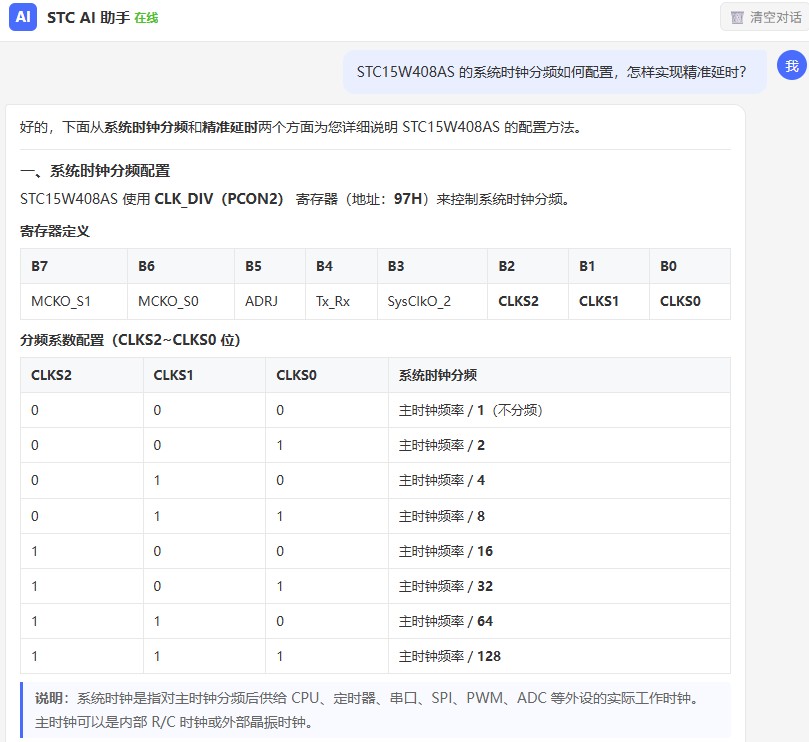Click the CLK_DIV (PCON2) register name text
Image resolution: width=809 pixels, height=742 pixels.
click(x=219, y=199)
